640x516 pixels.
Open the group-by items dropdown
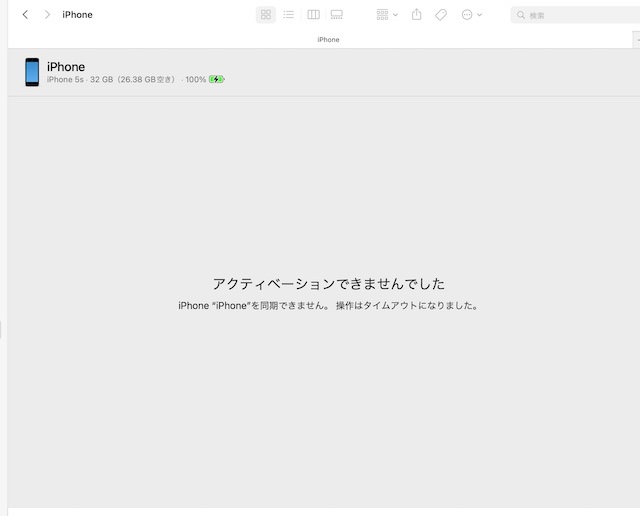coord(386,15)
